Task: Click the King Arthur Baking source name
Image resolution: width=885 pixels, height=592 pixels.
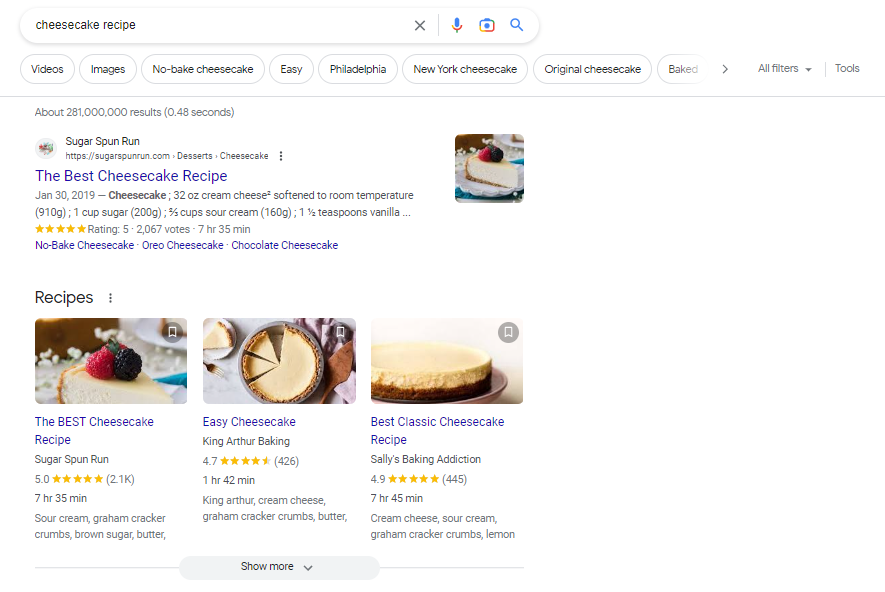Action: (x=246, y=441)
